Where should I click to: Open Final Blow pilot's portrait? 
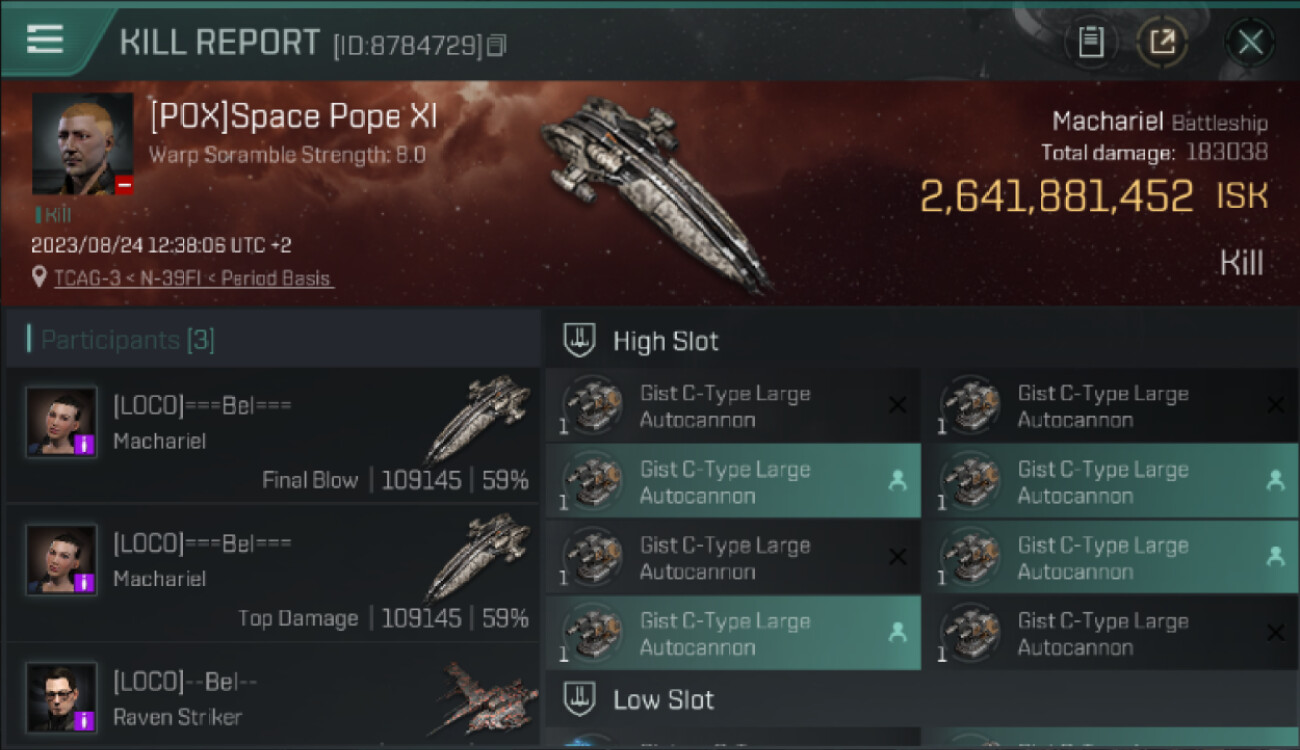click(61, 422)
